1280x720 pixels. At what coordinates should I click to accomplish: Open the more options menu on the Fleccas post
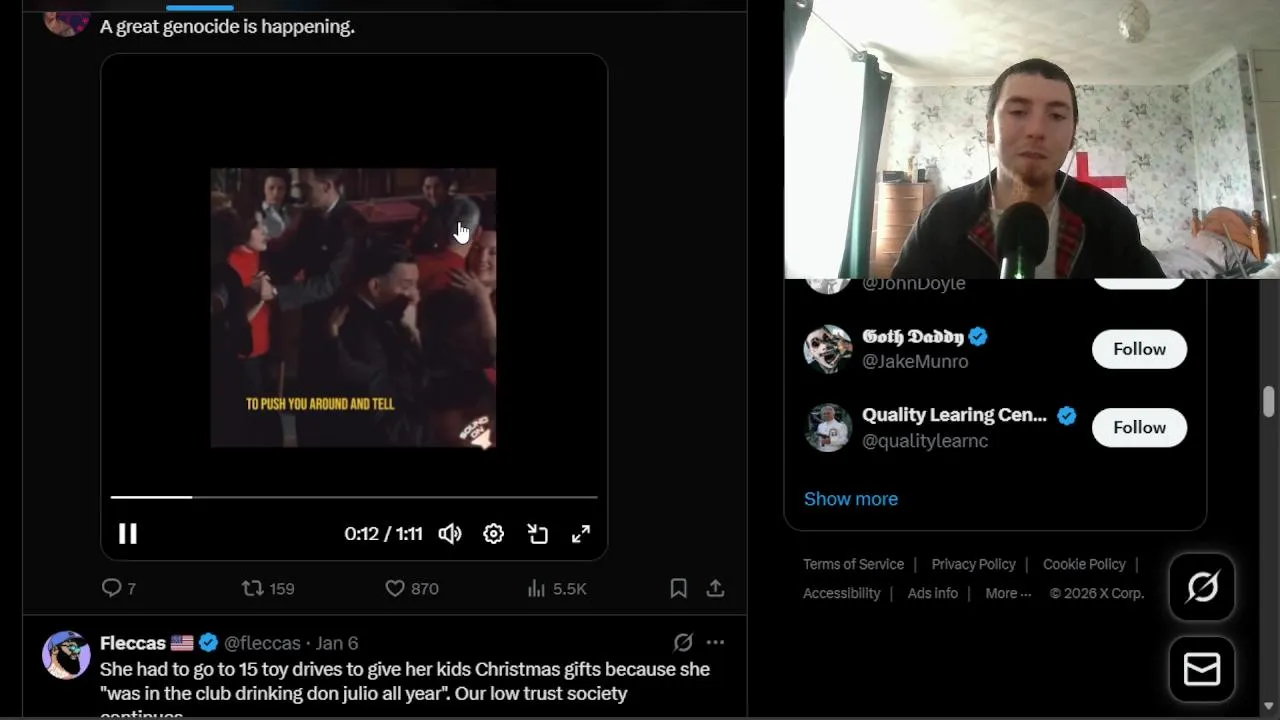[715, 642]
